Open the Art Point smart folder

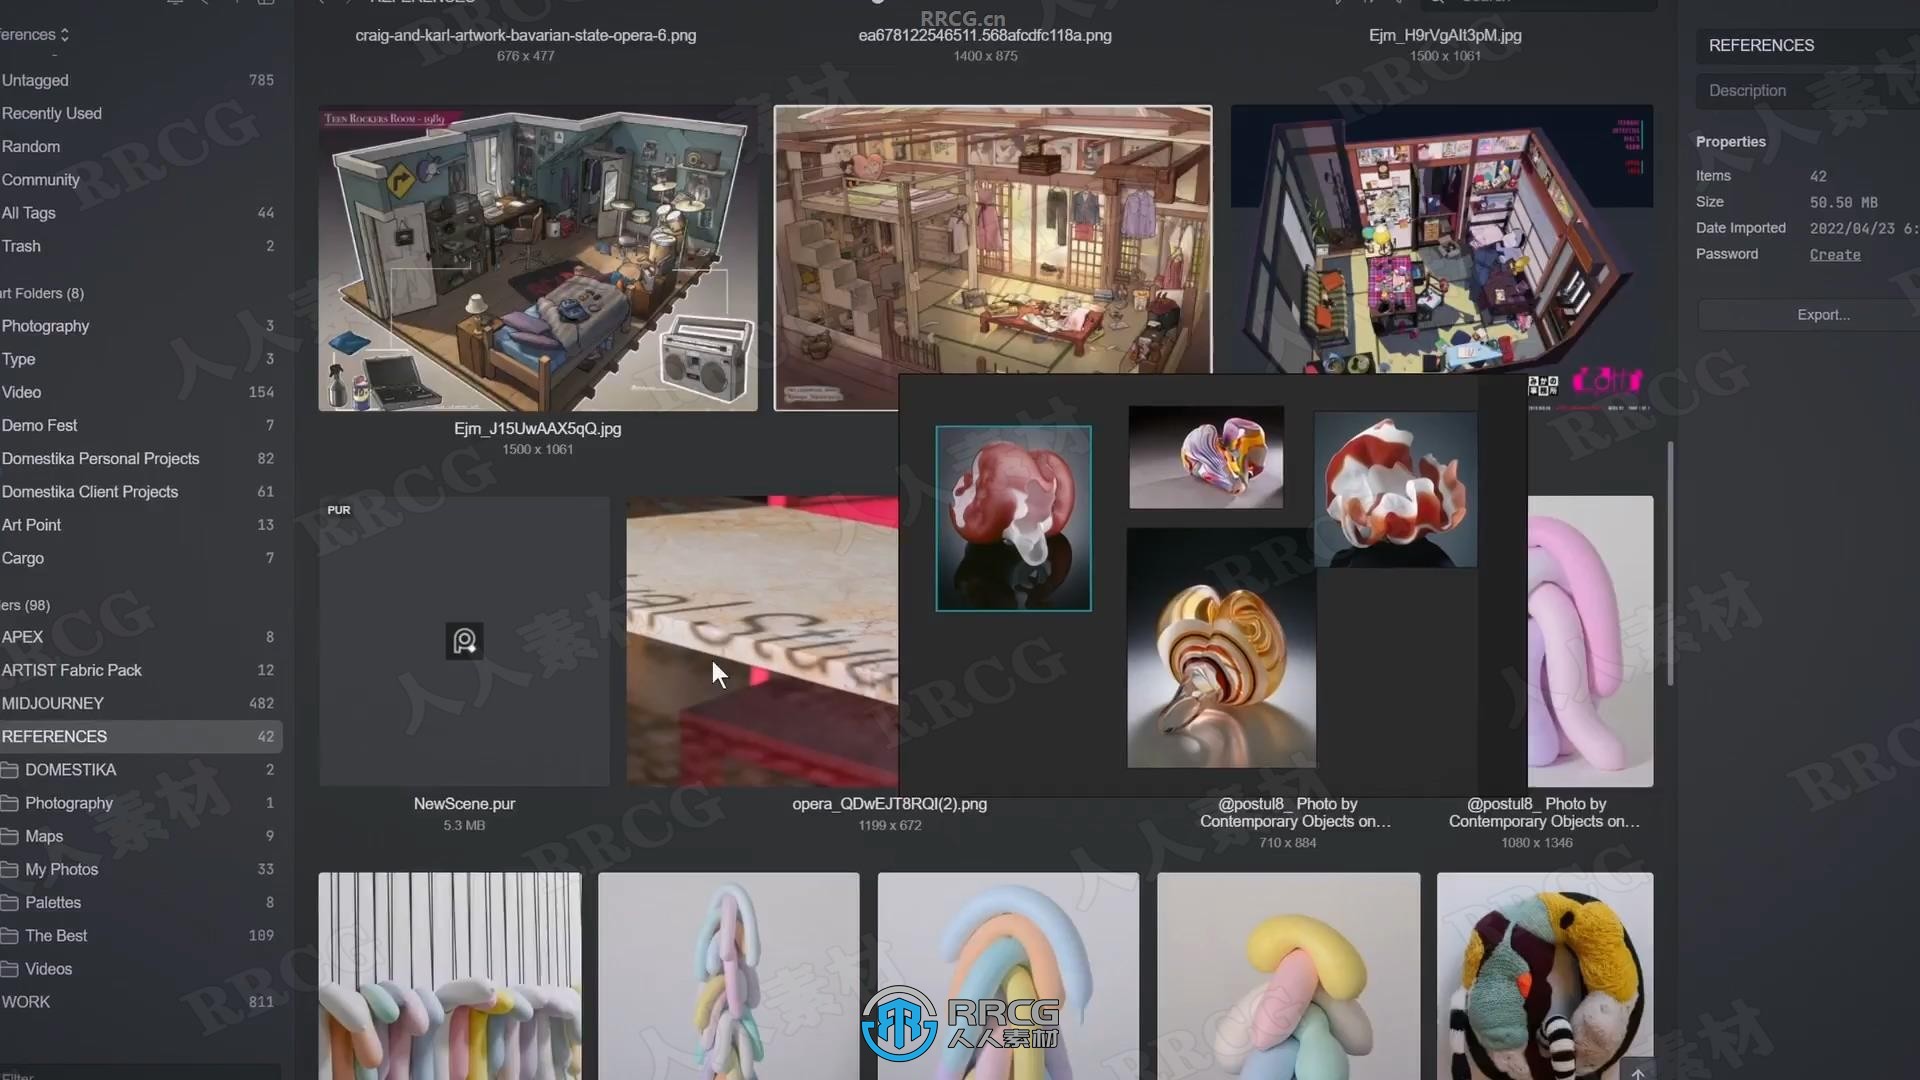coord(140,525)
